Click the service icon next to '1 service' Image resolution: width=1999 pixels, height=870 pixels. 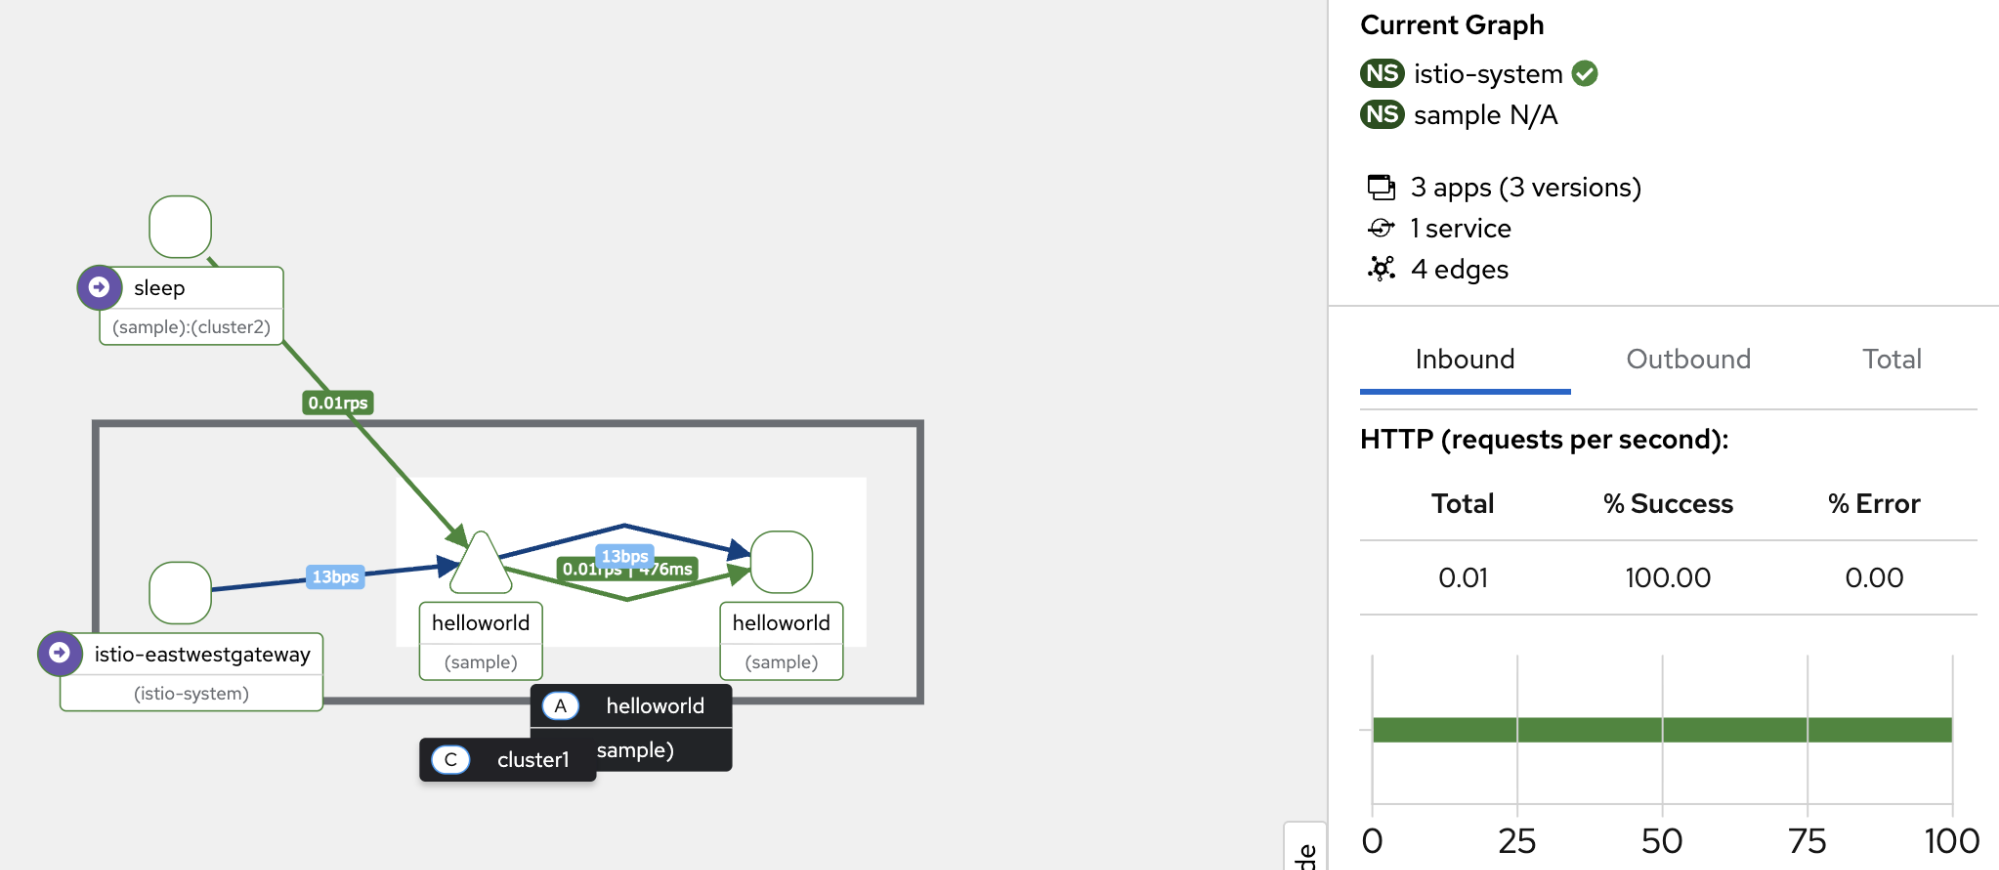click(x=1381, y=229)
